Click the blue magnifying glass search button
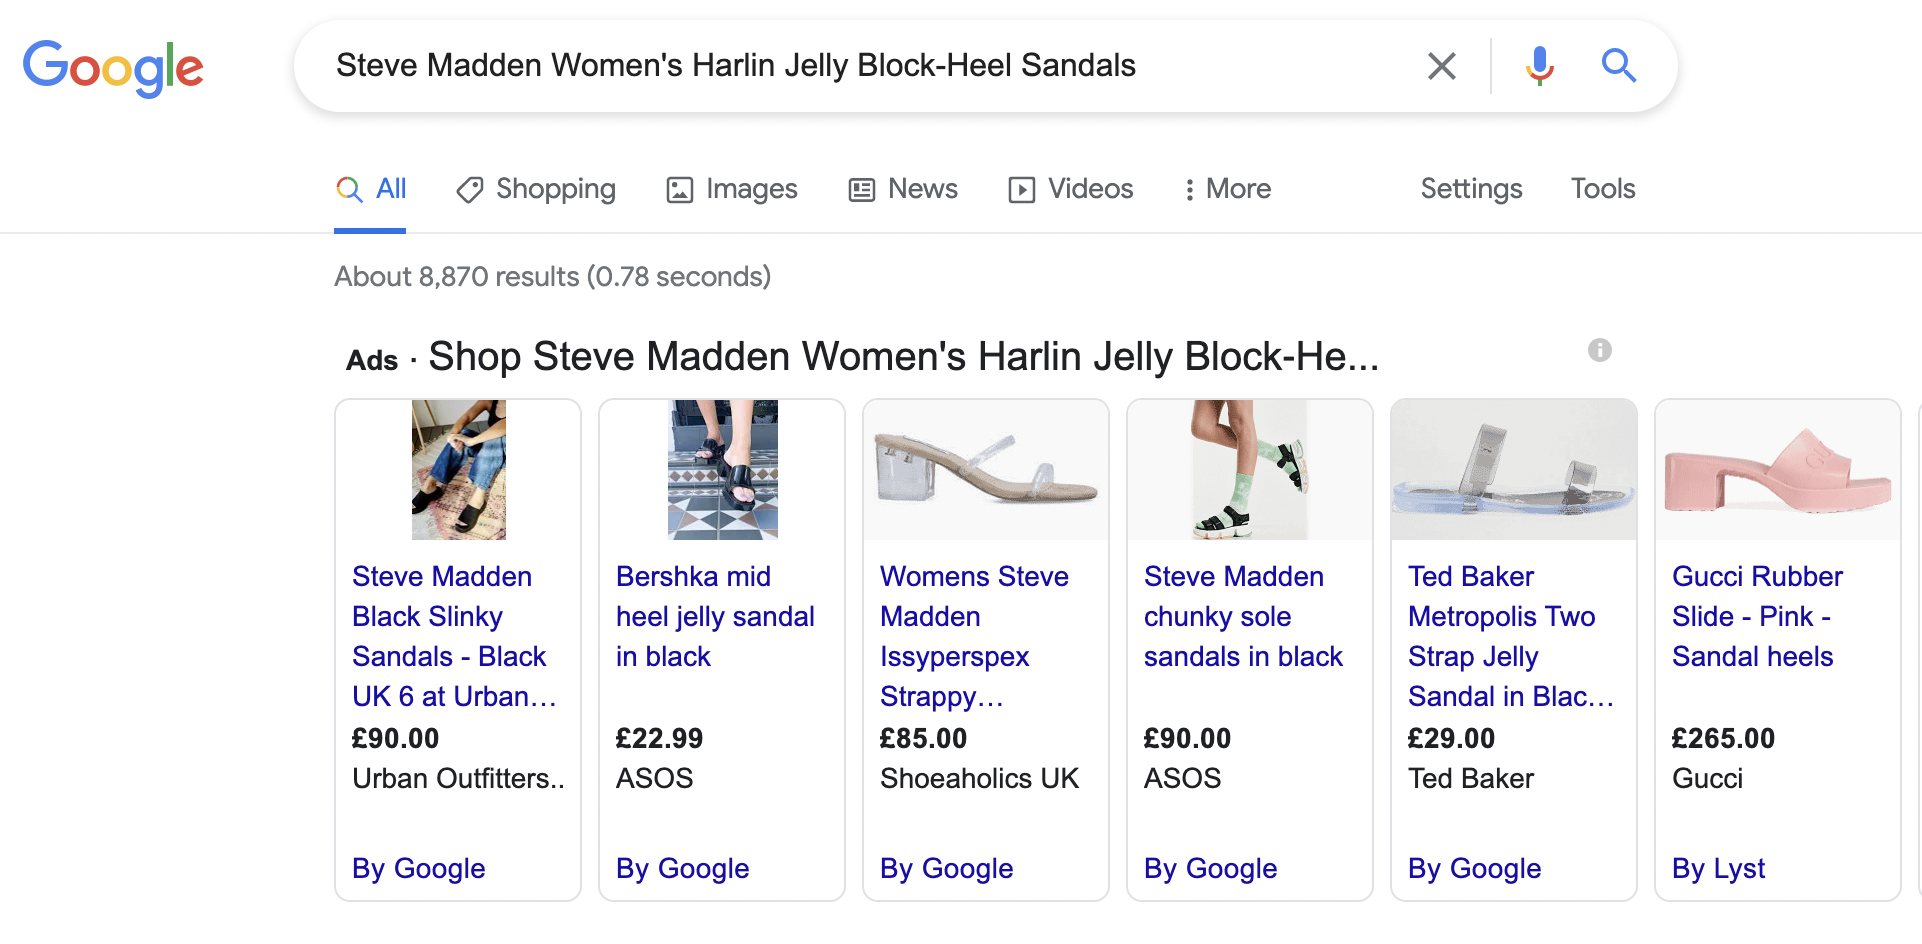Image resolution: width=1922 pixels, height=944 pixels. click(x=1618, y=66)
